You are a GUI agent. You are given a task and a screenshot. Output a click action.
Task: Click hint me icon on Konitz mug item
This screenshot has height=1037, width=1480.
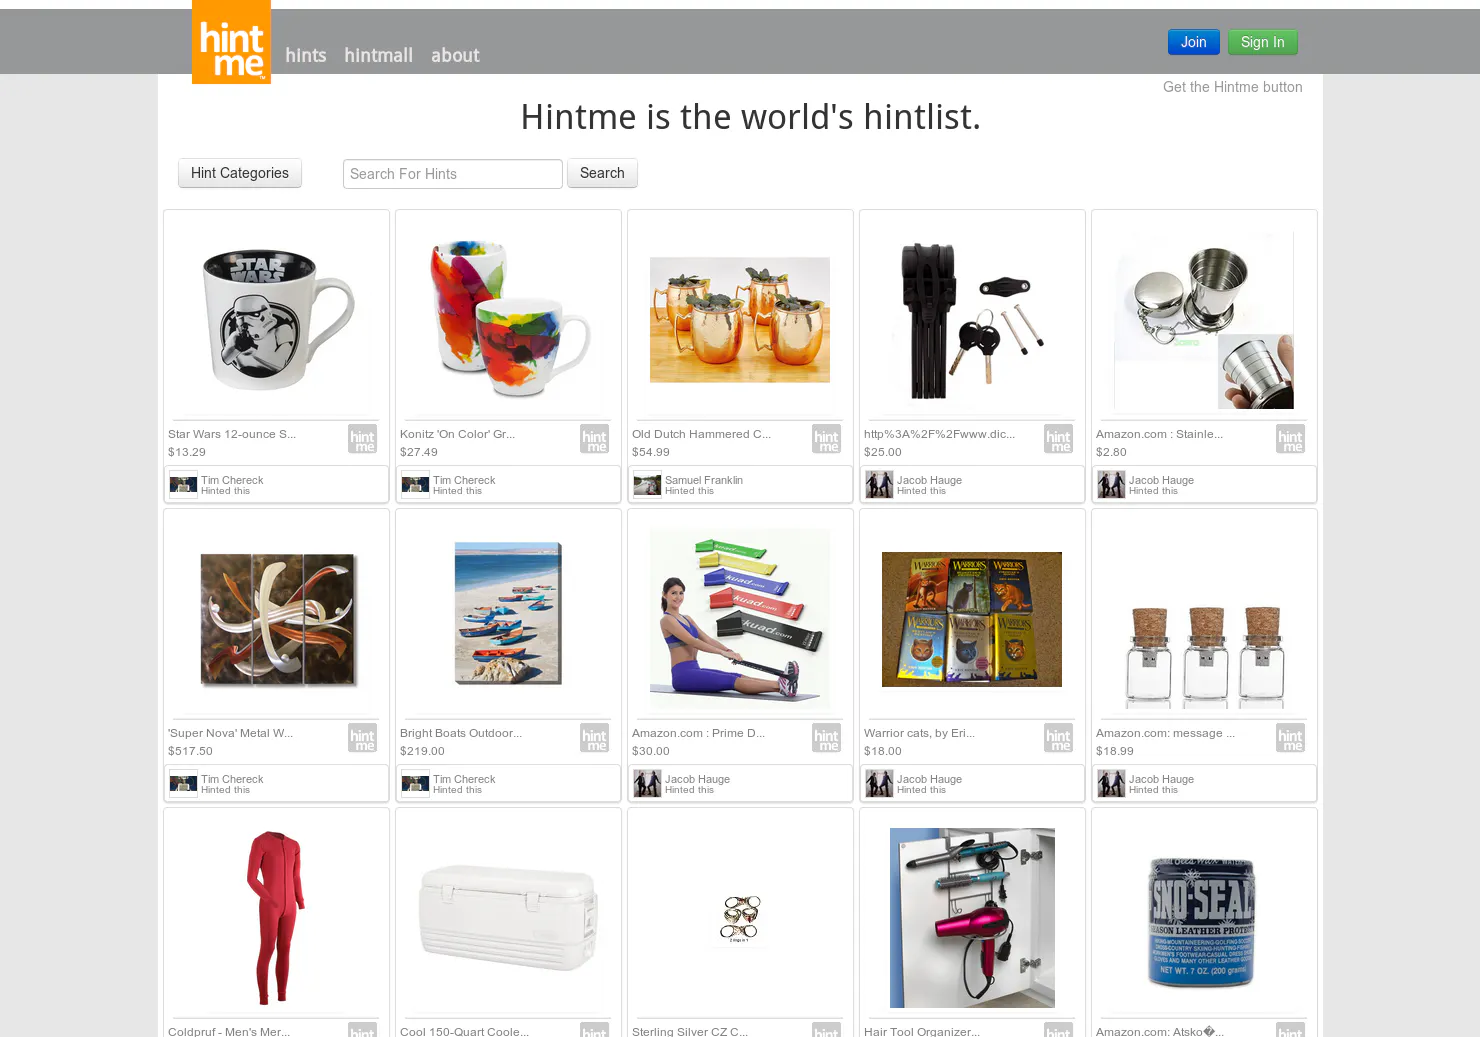click(594, 439)
